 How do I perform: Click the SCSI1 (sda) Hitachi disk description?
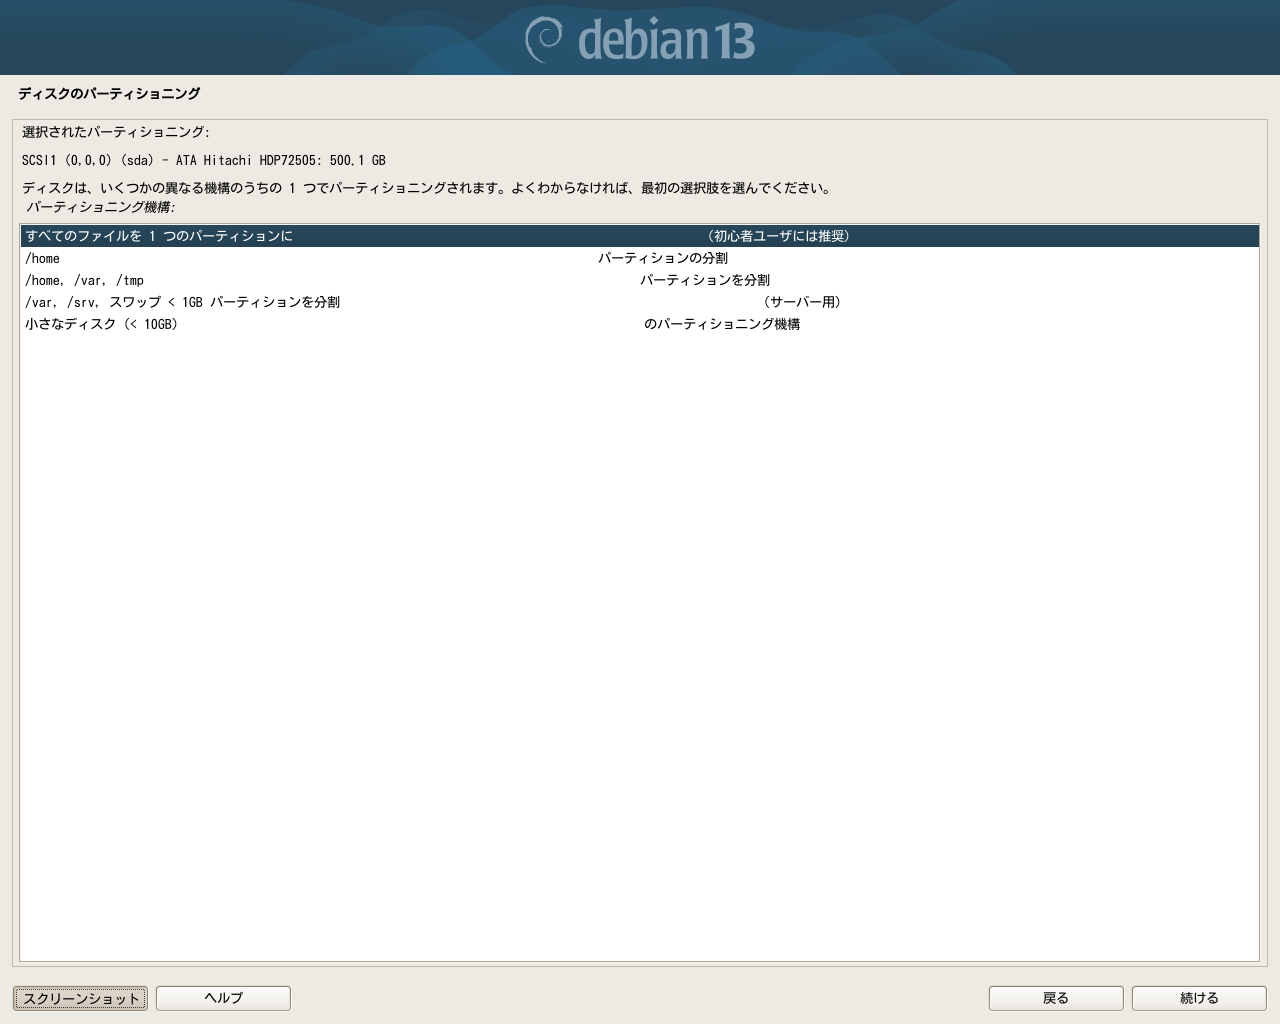tap(204, 160)
